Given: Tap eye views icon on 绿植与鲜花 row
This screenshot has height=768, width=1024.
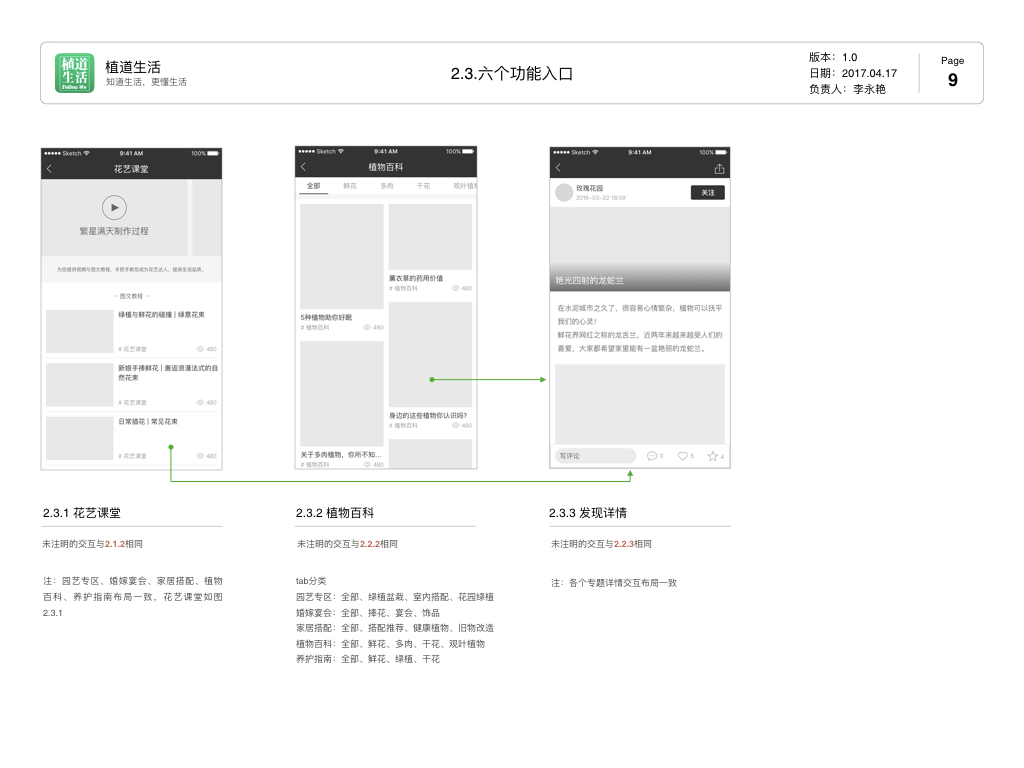Looking at the screenshot, I should 200,349.
